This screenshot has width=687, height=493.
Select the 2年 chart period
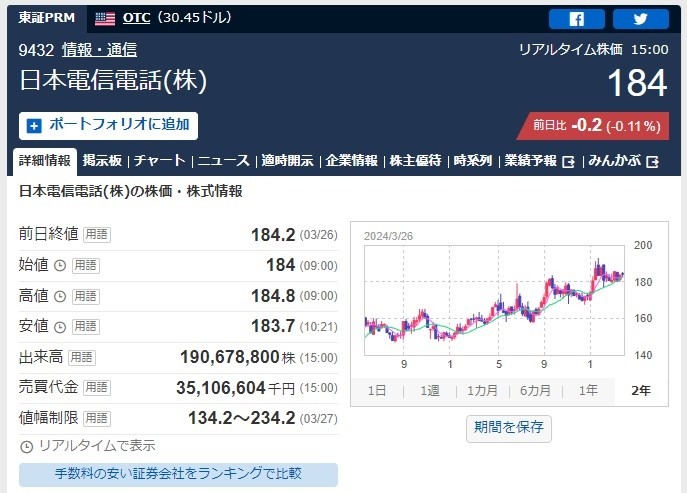click(x=641, y=390)
